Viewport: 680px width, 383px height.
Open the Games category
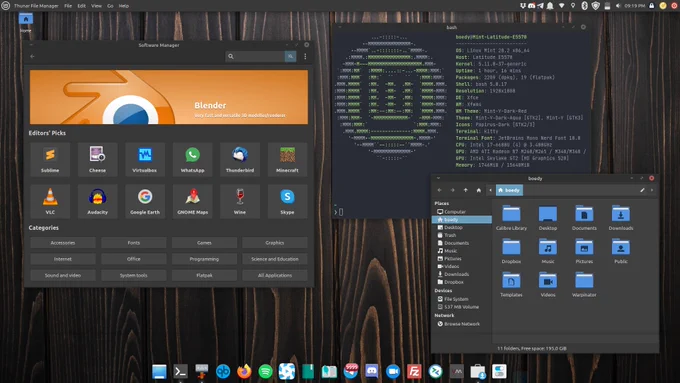coord(204,243)
